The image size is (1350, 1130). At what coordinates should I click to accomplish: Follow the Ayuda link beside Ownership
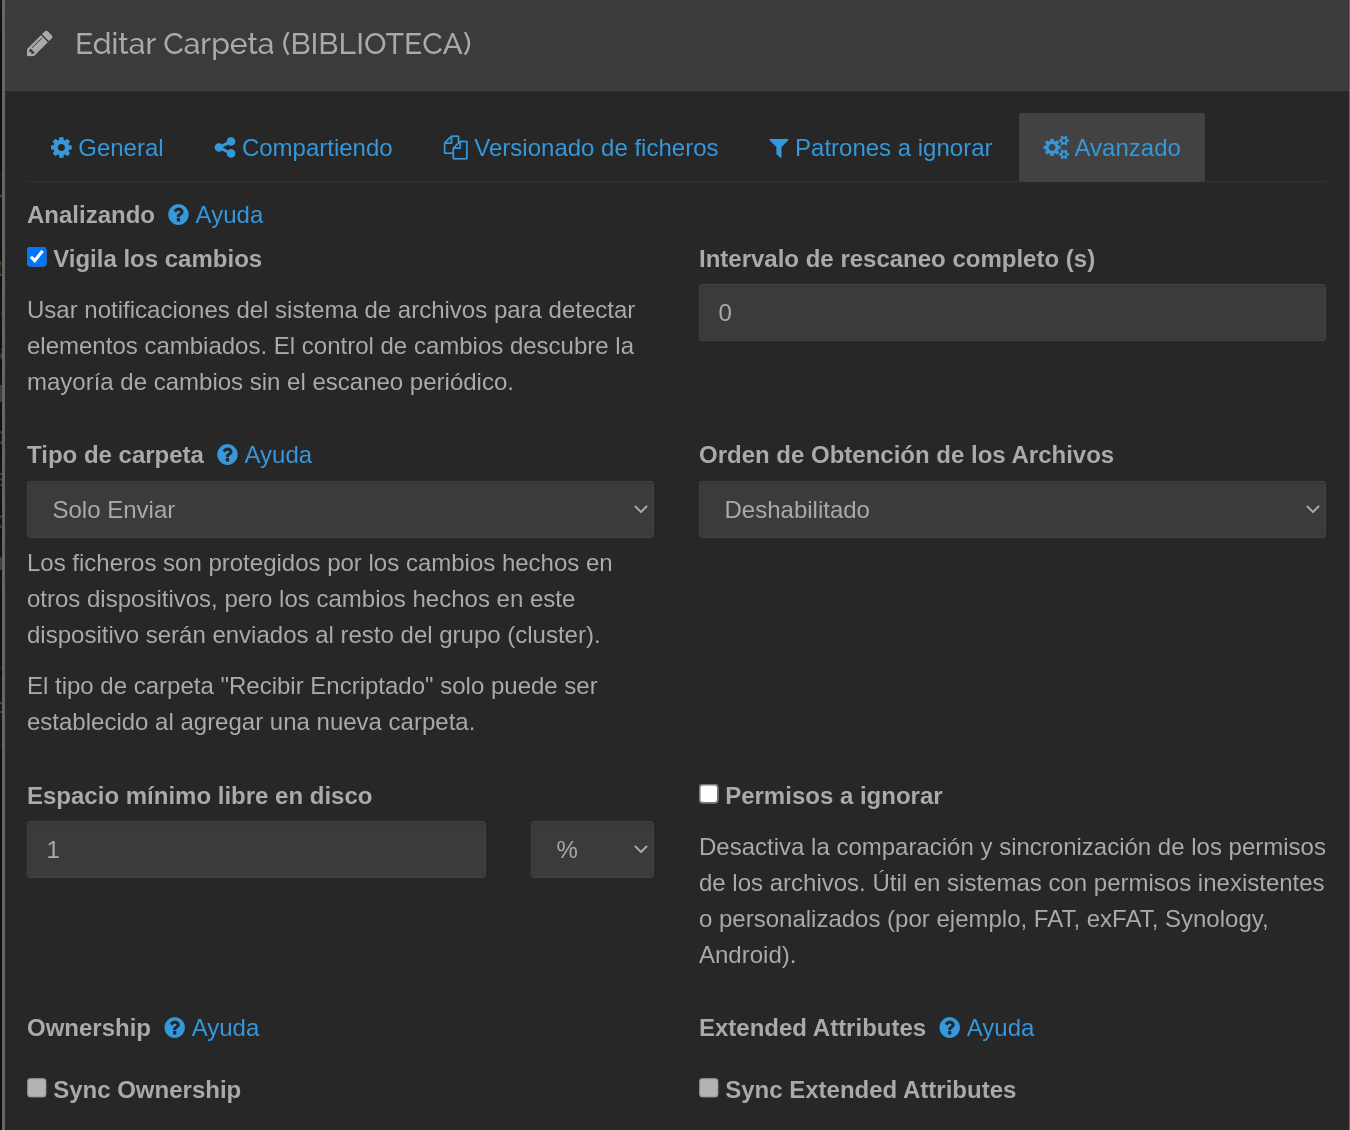click(225, 1028)
